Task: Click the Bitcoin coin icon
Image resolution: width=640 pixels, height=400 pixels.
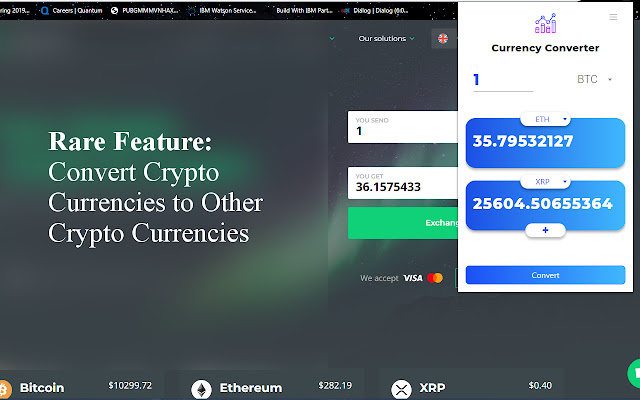Action: [4, 388]
